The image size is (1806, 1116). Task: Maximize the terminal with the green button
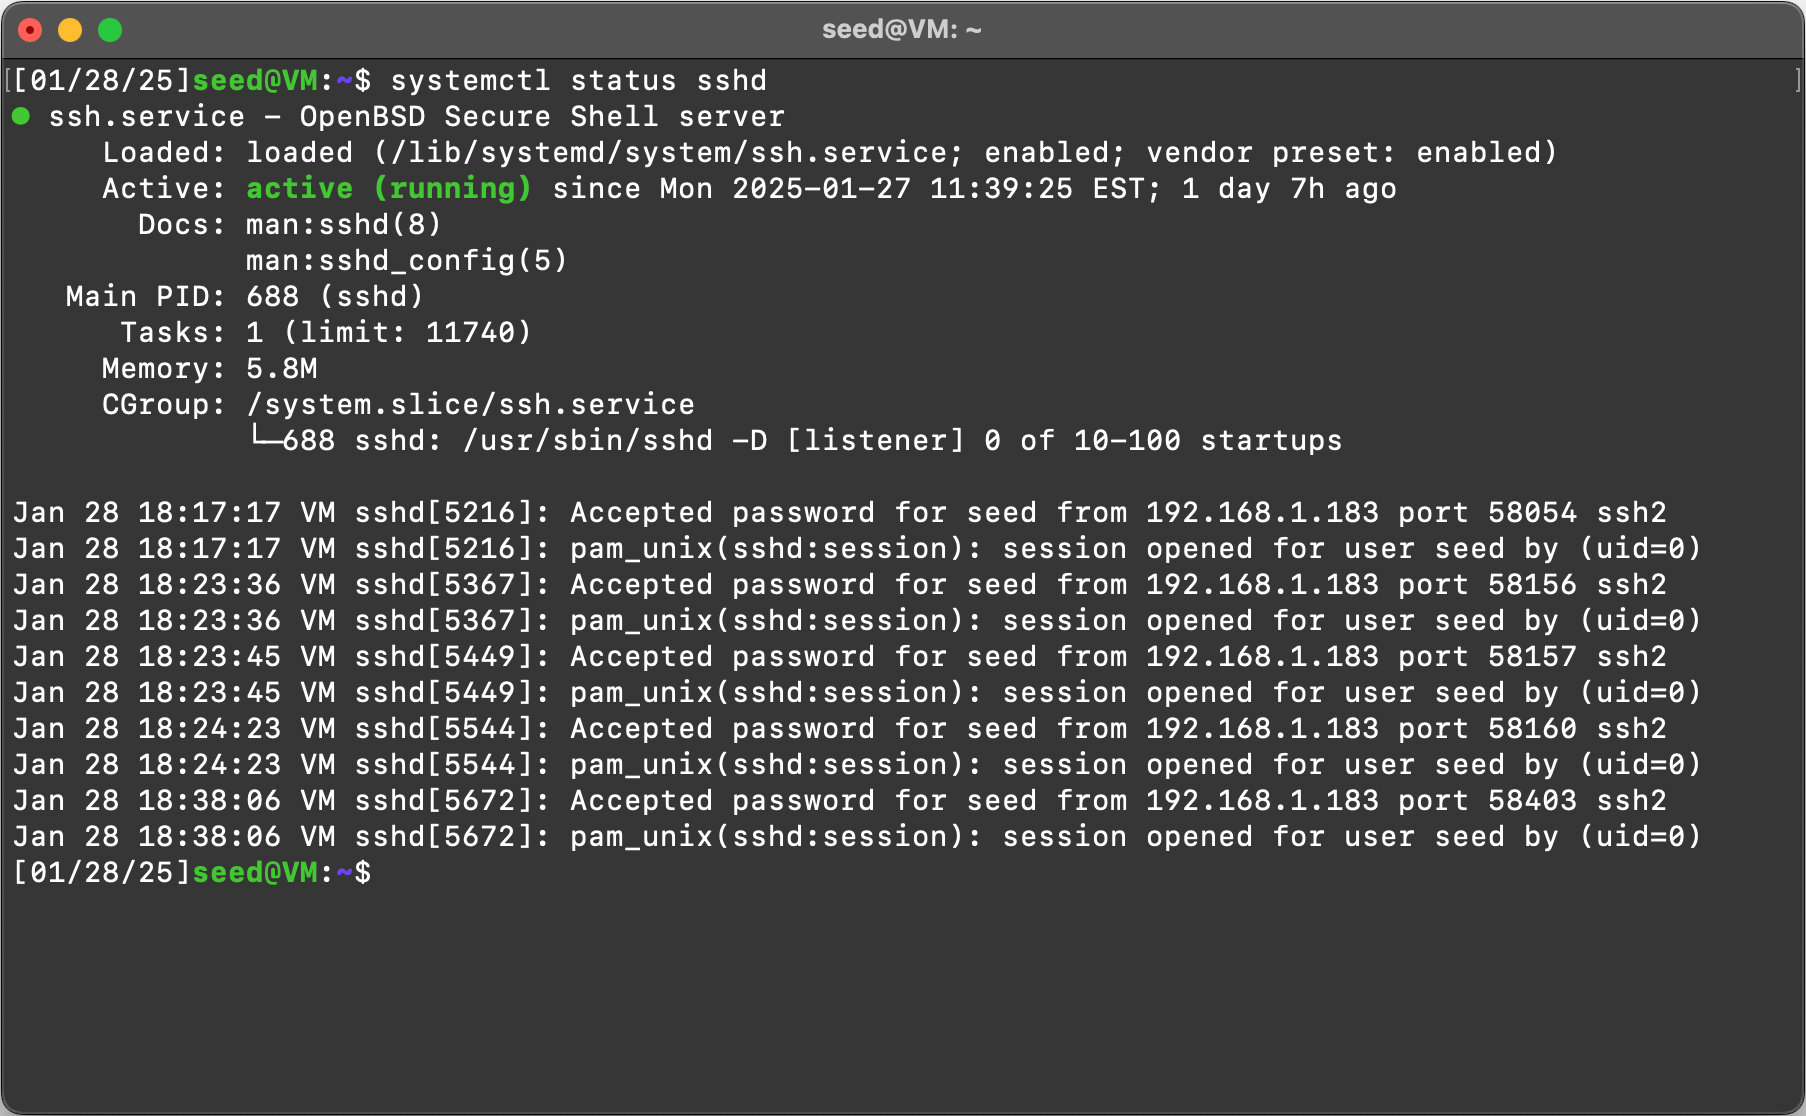pyautogui.click(x=110, y=30)
